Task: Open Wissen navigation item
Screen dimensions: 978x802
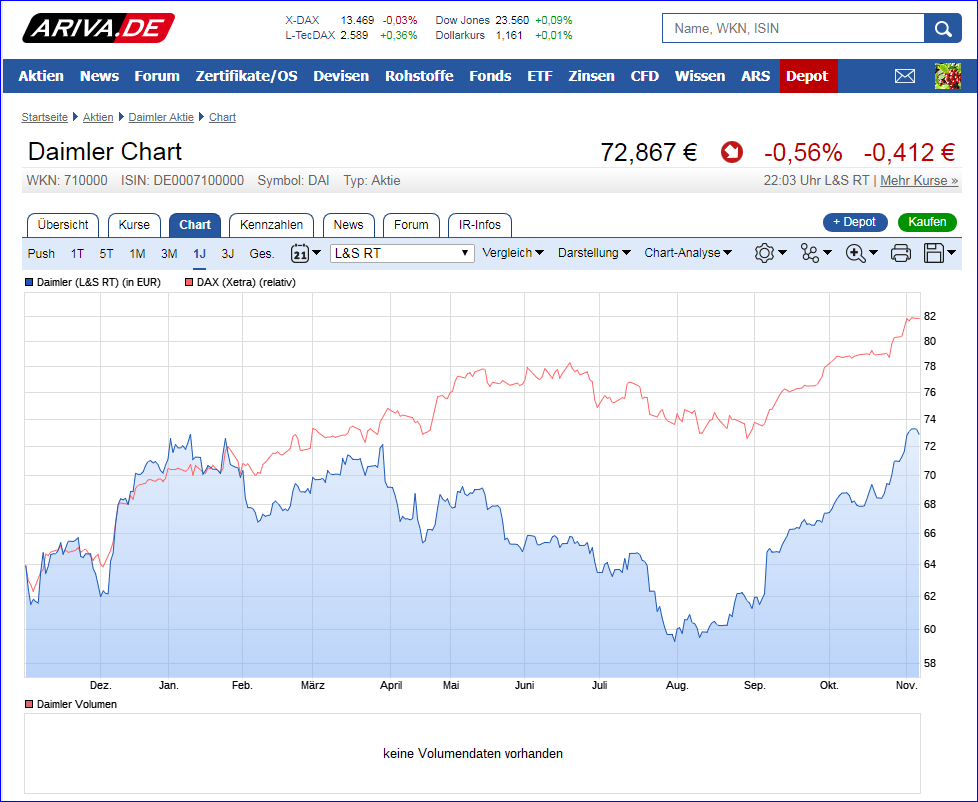Action: 700,76
